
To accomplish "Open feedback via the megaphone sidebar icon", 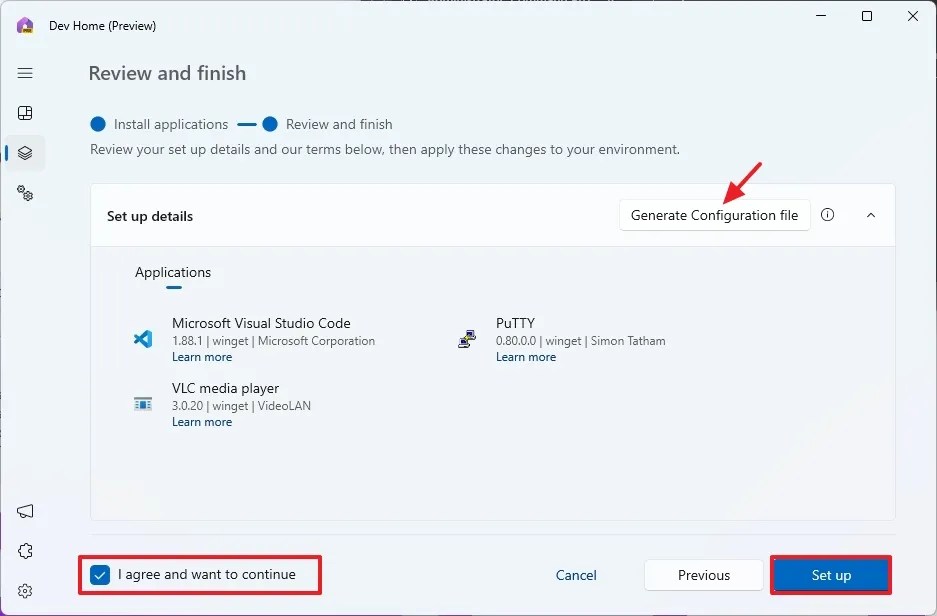I will click(25, 511).
